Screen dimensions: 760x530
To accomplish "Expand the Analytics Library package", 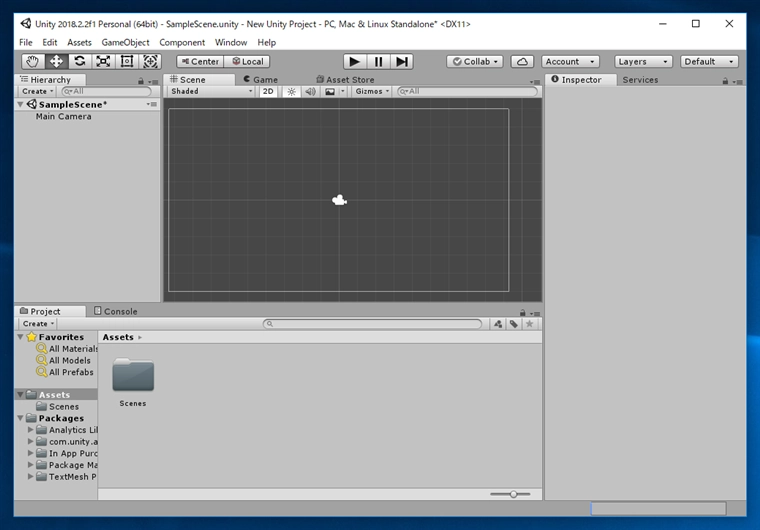I will point(31,430).
